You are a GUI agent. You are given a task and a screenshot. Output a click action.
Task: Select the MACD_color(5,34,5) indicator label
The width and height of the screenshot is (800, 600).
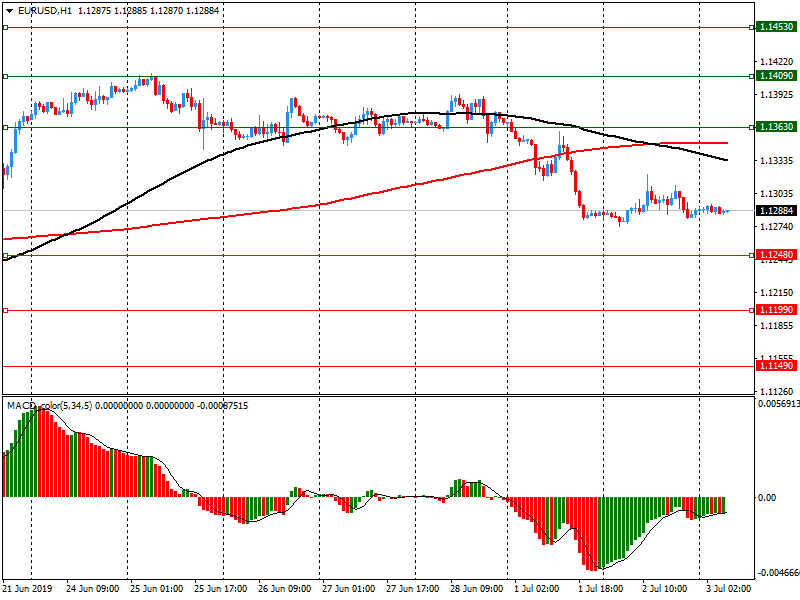[x=49, y=406]
